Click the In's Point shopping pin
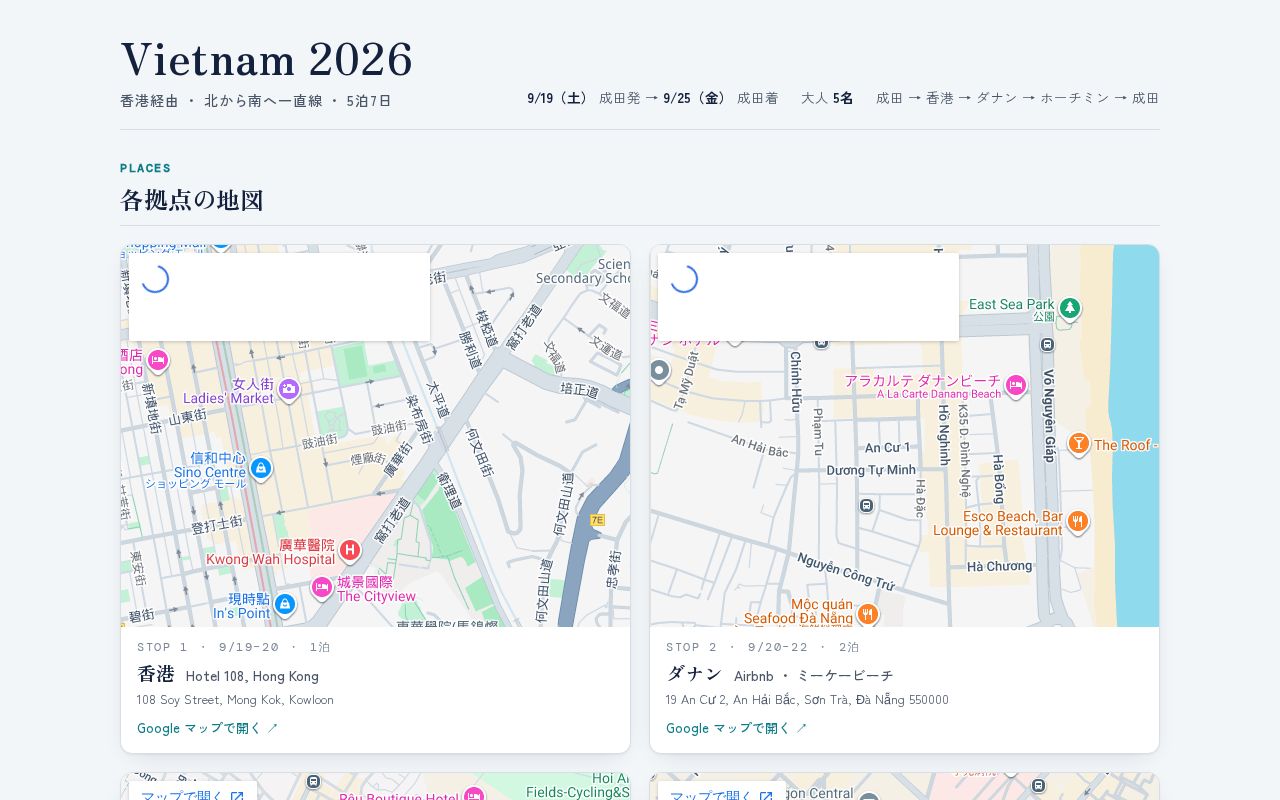 tap(285, 603)
